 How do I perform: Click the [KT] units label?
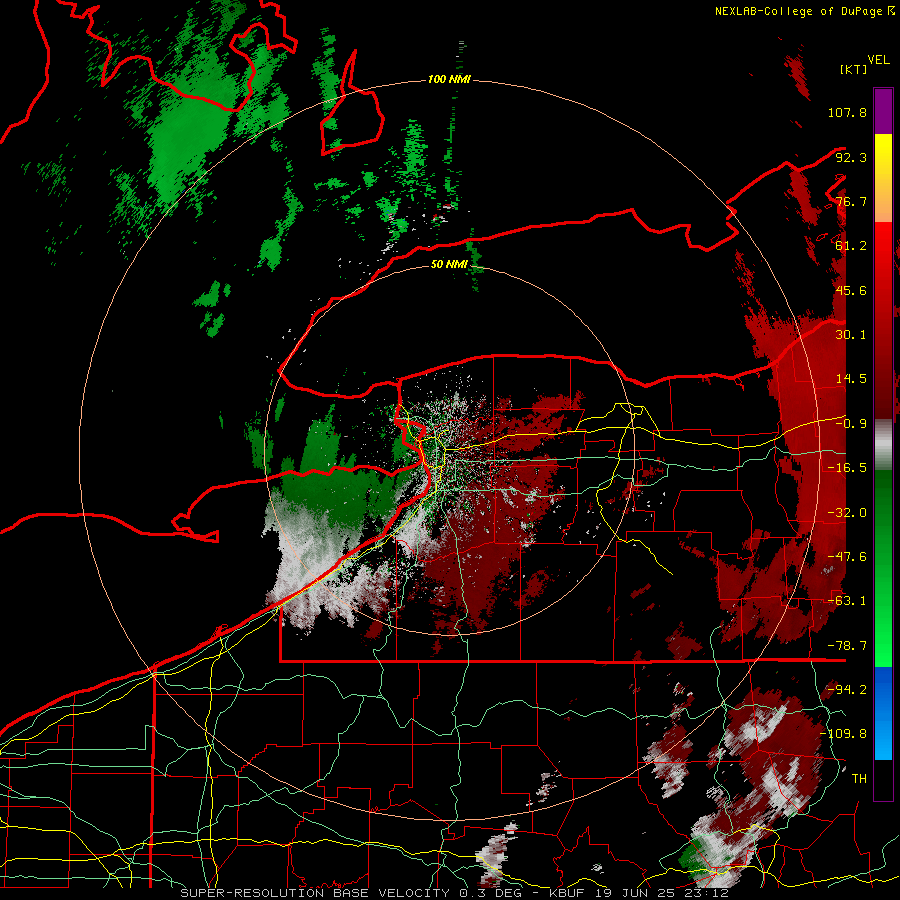pos(853,69)
